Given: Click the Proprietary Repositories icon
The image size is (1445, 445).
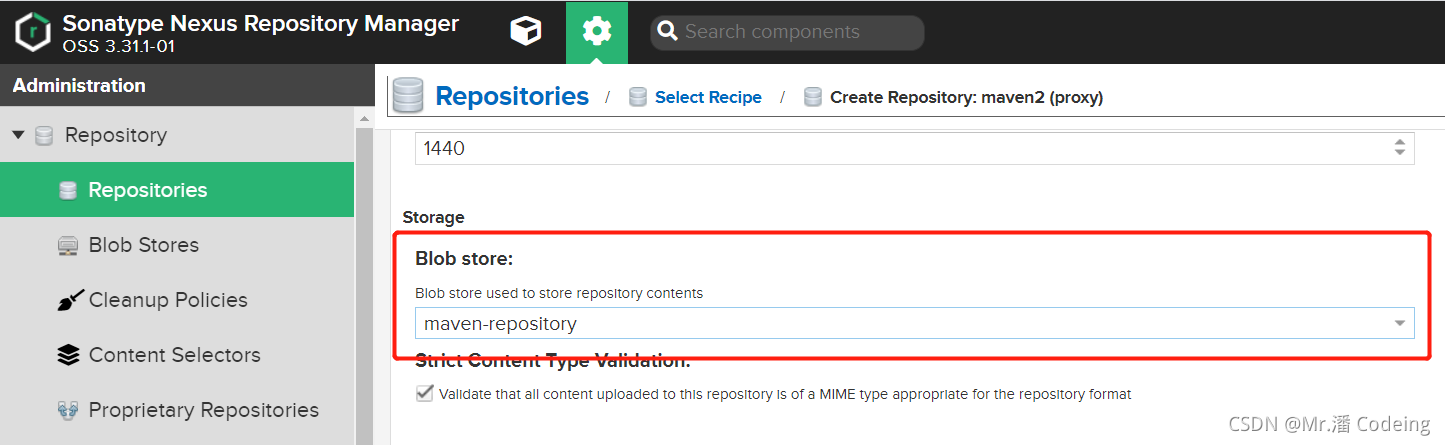Looking at the screenshot, I should coord(68,410).
